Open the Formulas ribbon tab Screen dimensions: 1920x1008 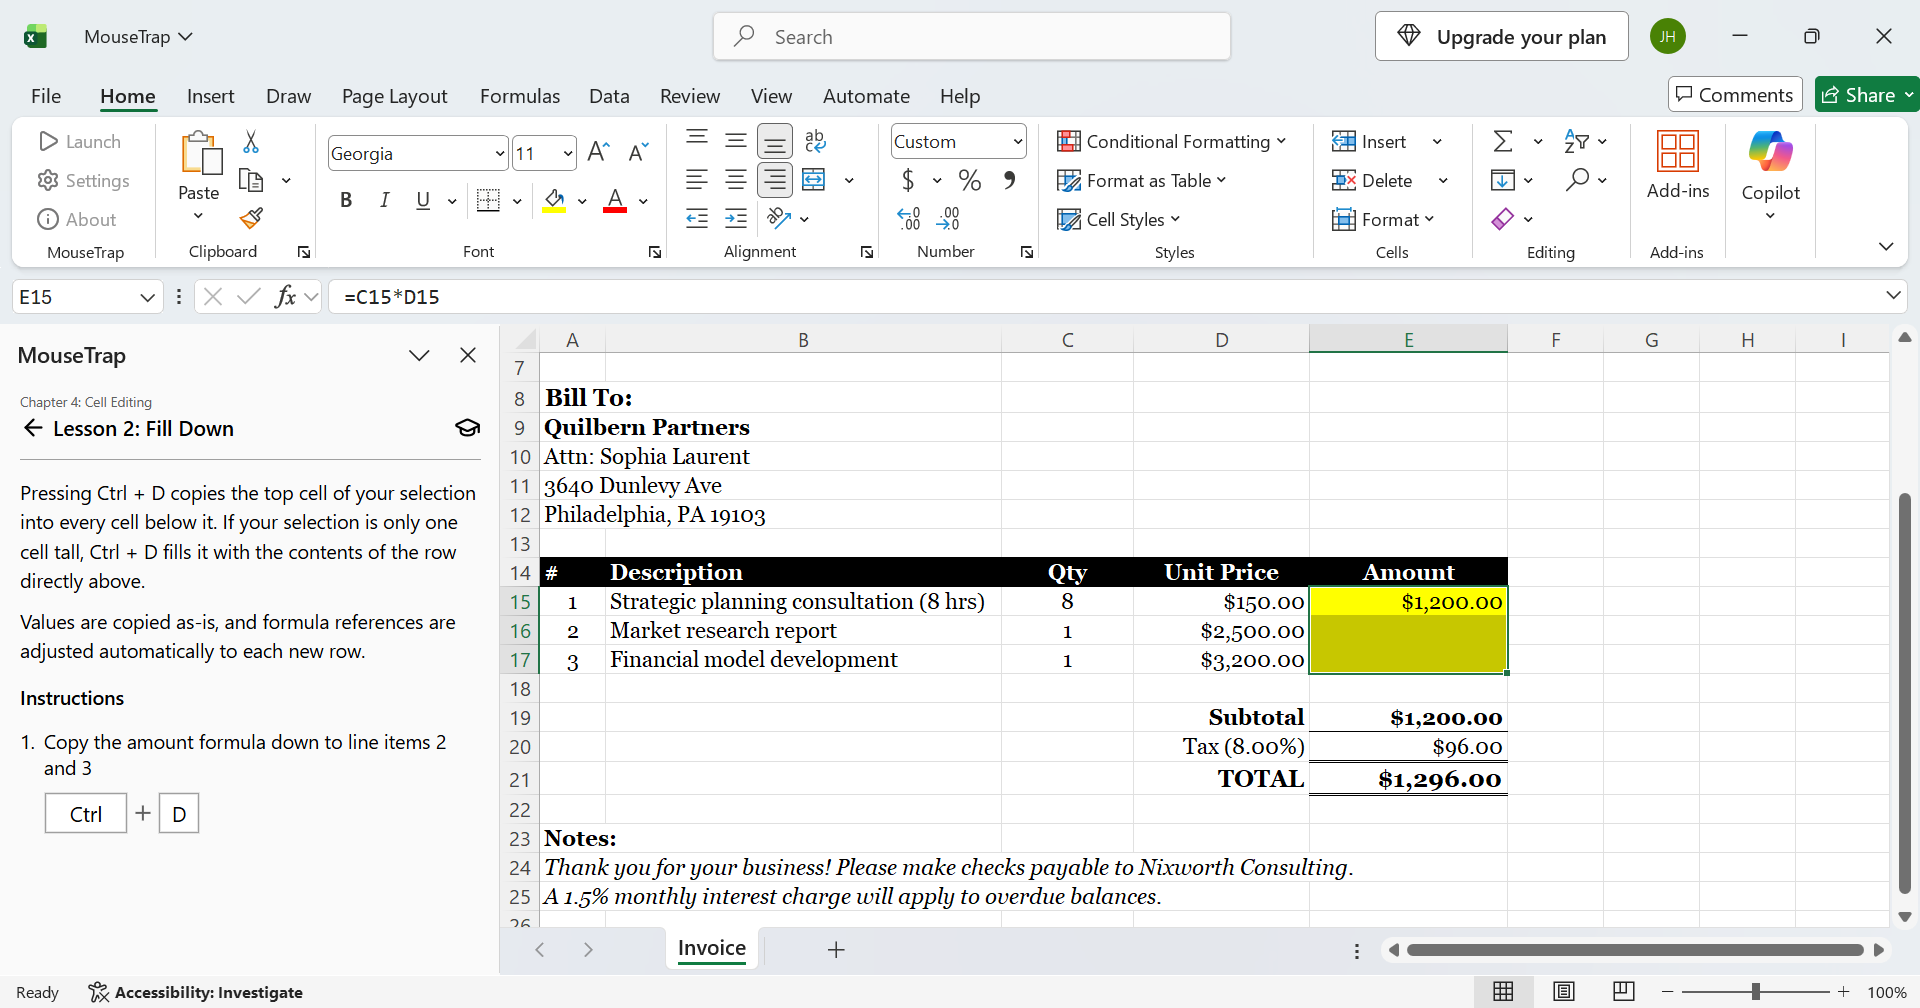[520, 96]
